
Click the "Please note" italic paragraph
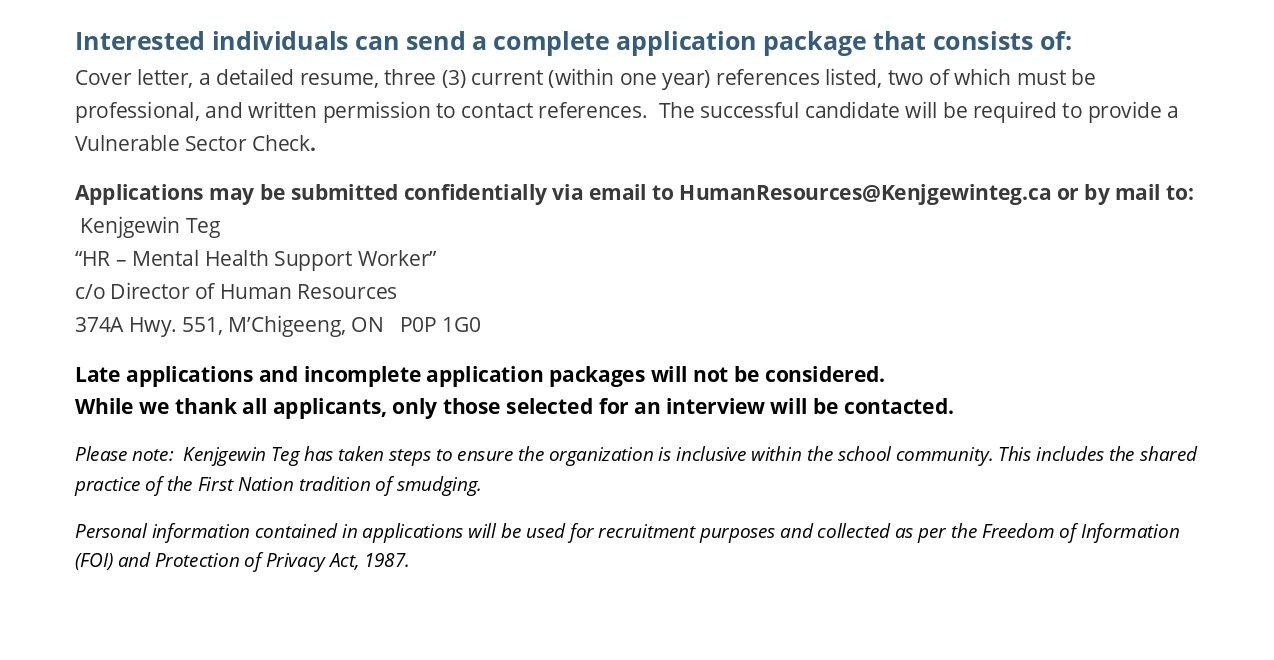pyautogui.click(x=636, y=469)
